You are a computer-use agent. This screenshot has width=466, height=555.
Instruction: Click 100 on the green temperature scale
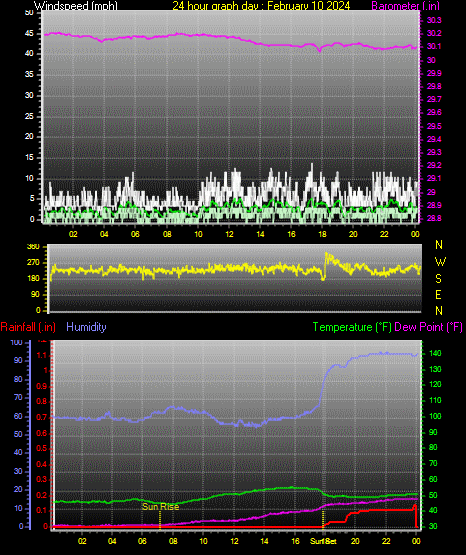(435, 416)
